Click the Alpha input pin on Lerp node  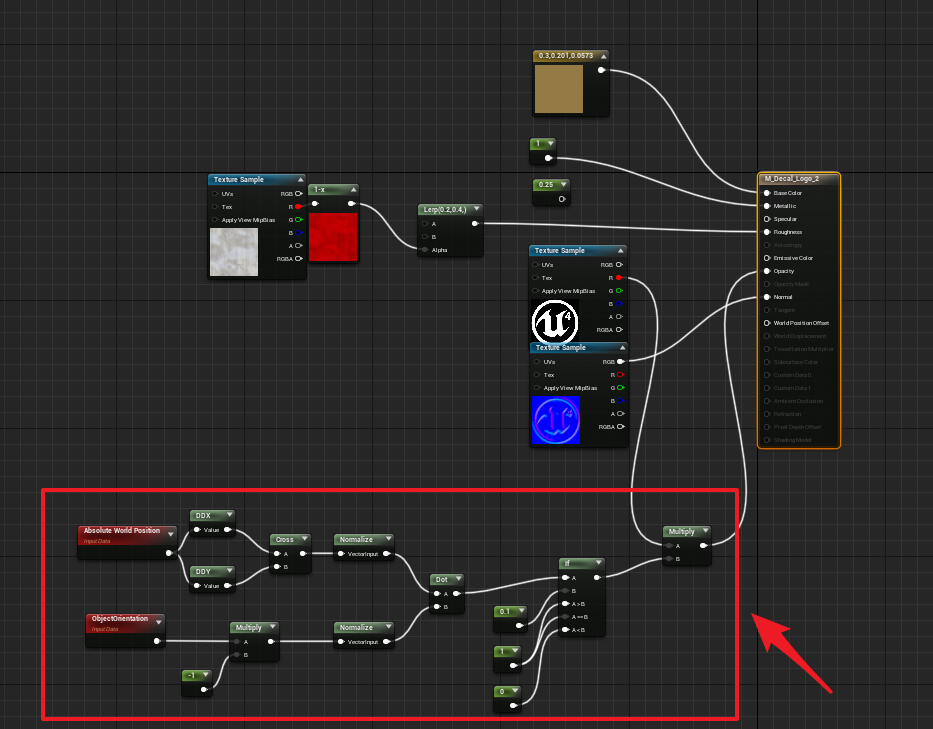[424, 250]
